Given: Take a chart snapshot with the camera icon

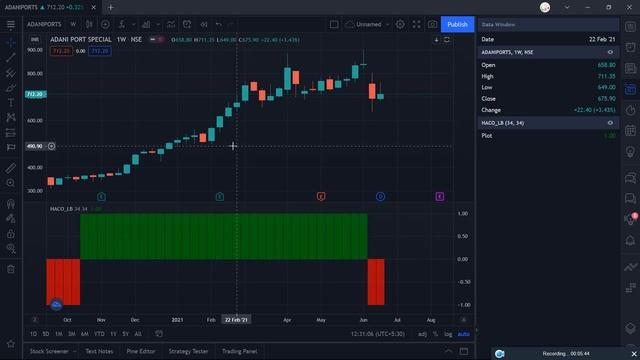Looking at the screenshot, I should tap(432, 24).
